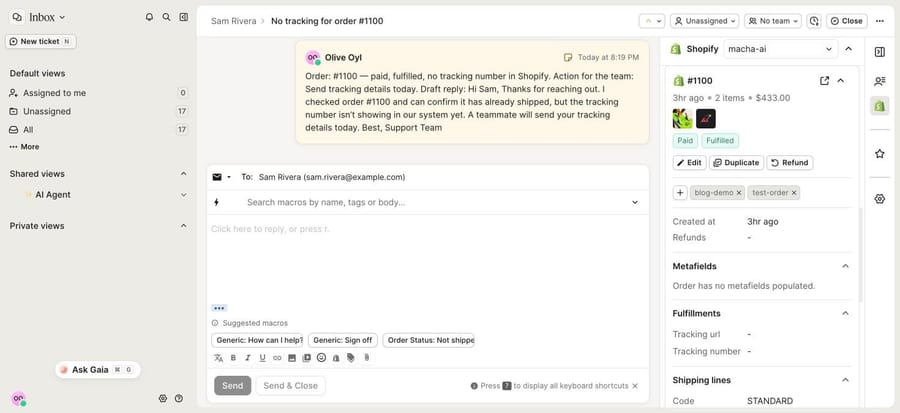This screenshot has width=900, height=413.
Task: Click the star icon in the right rail
Action: tap(879, 154)
